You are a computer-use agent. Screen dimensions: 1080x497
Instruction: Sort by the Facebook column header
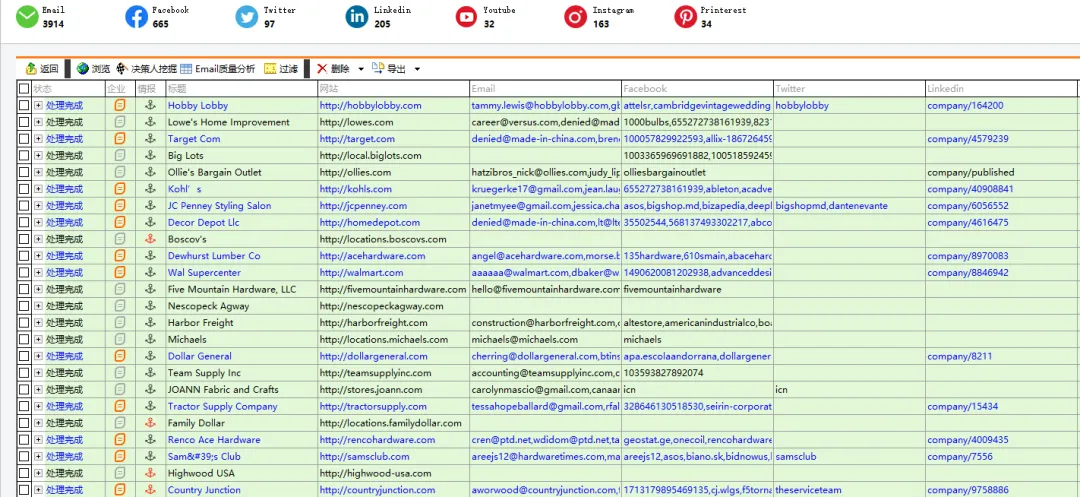pos(697,89)
